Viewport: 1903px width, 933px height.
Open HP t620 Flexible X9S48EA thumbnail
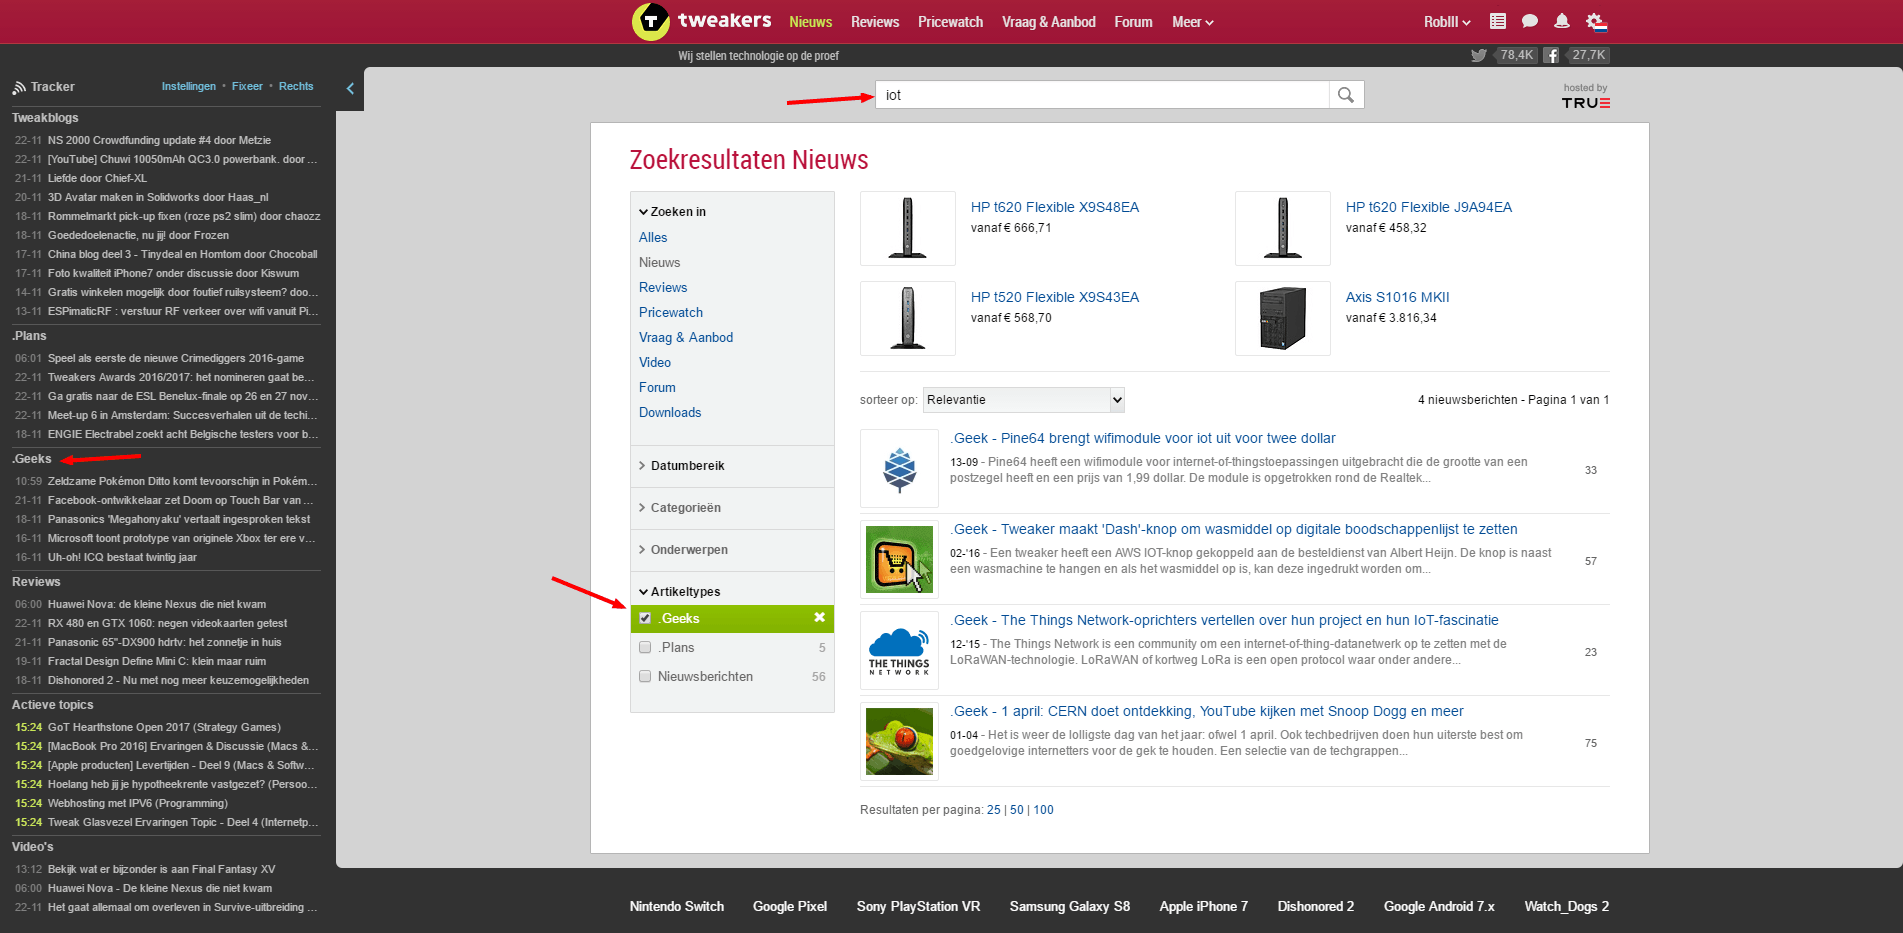908,228
